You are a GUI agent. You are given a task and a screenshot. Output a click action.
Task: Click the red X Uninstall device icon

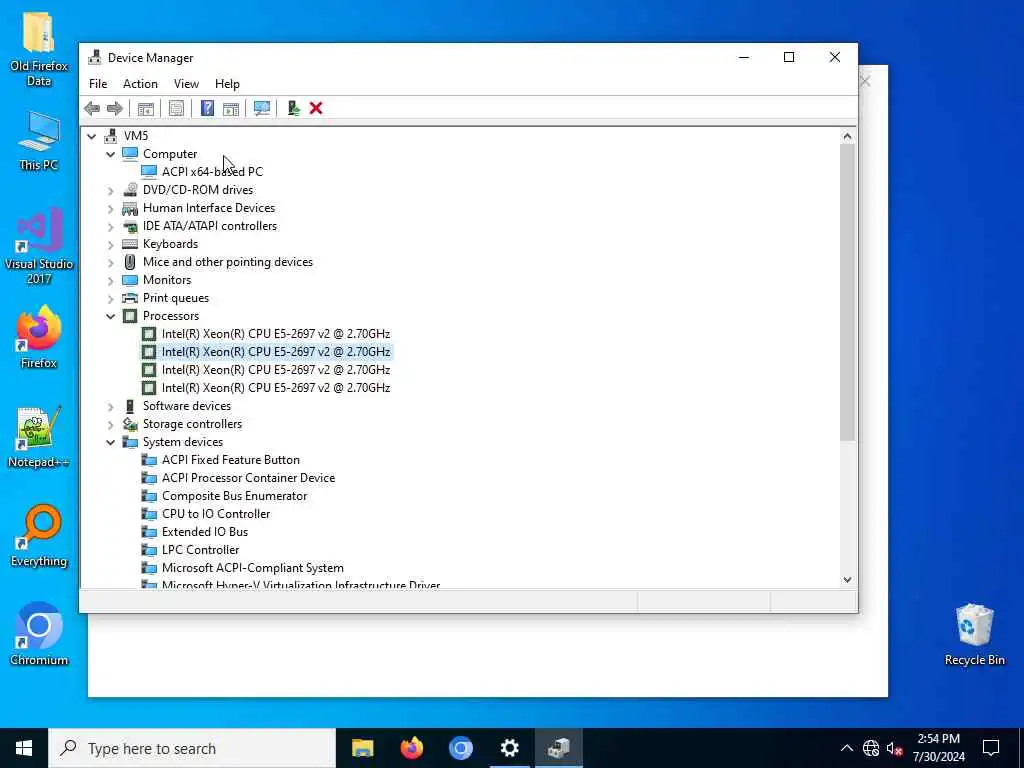tap(316, 108)
